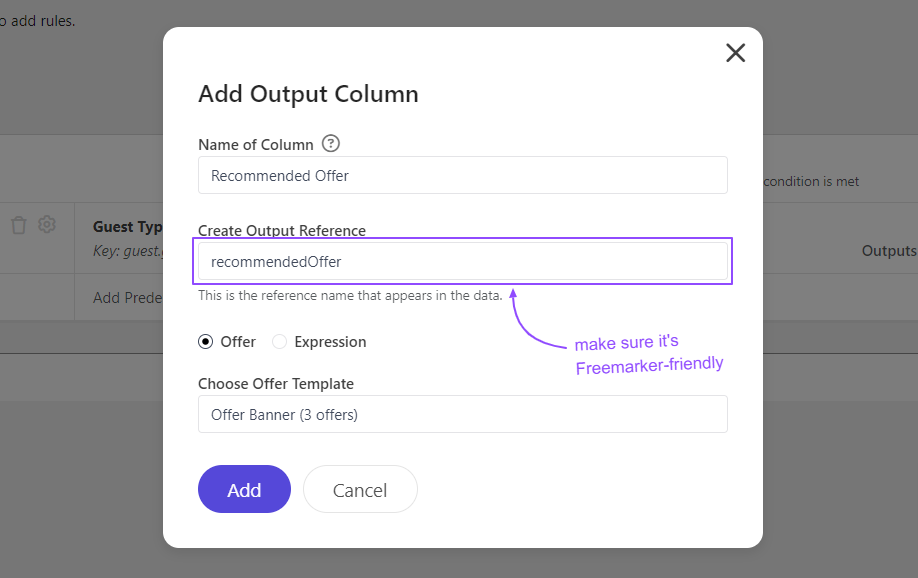
Task: Confirm with the Add button
Action: (x=244, y=488)
